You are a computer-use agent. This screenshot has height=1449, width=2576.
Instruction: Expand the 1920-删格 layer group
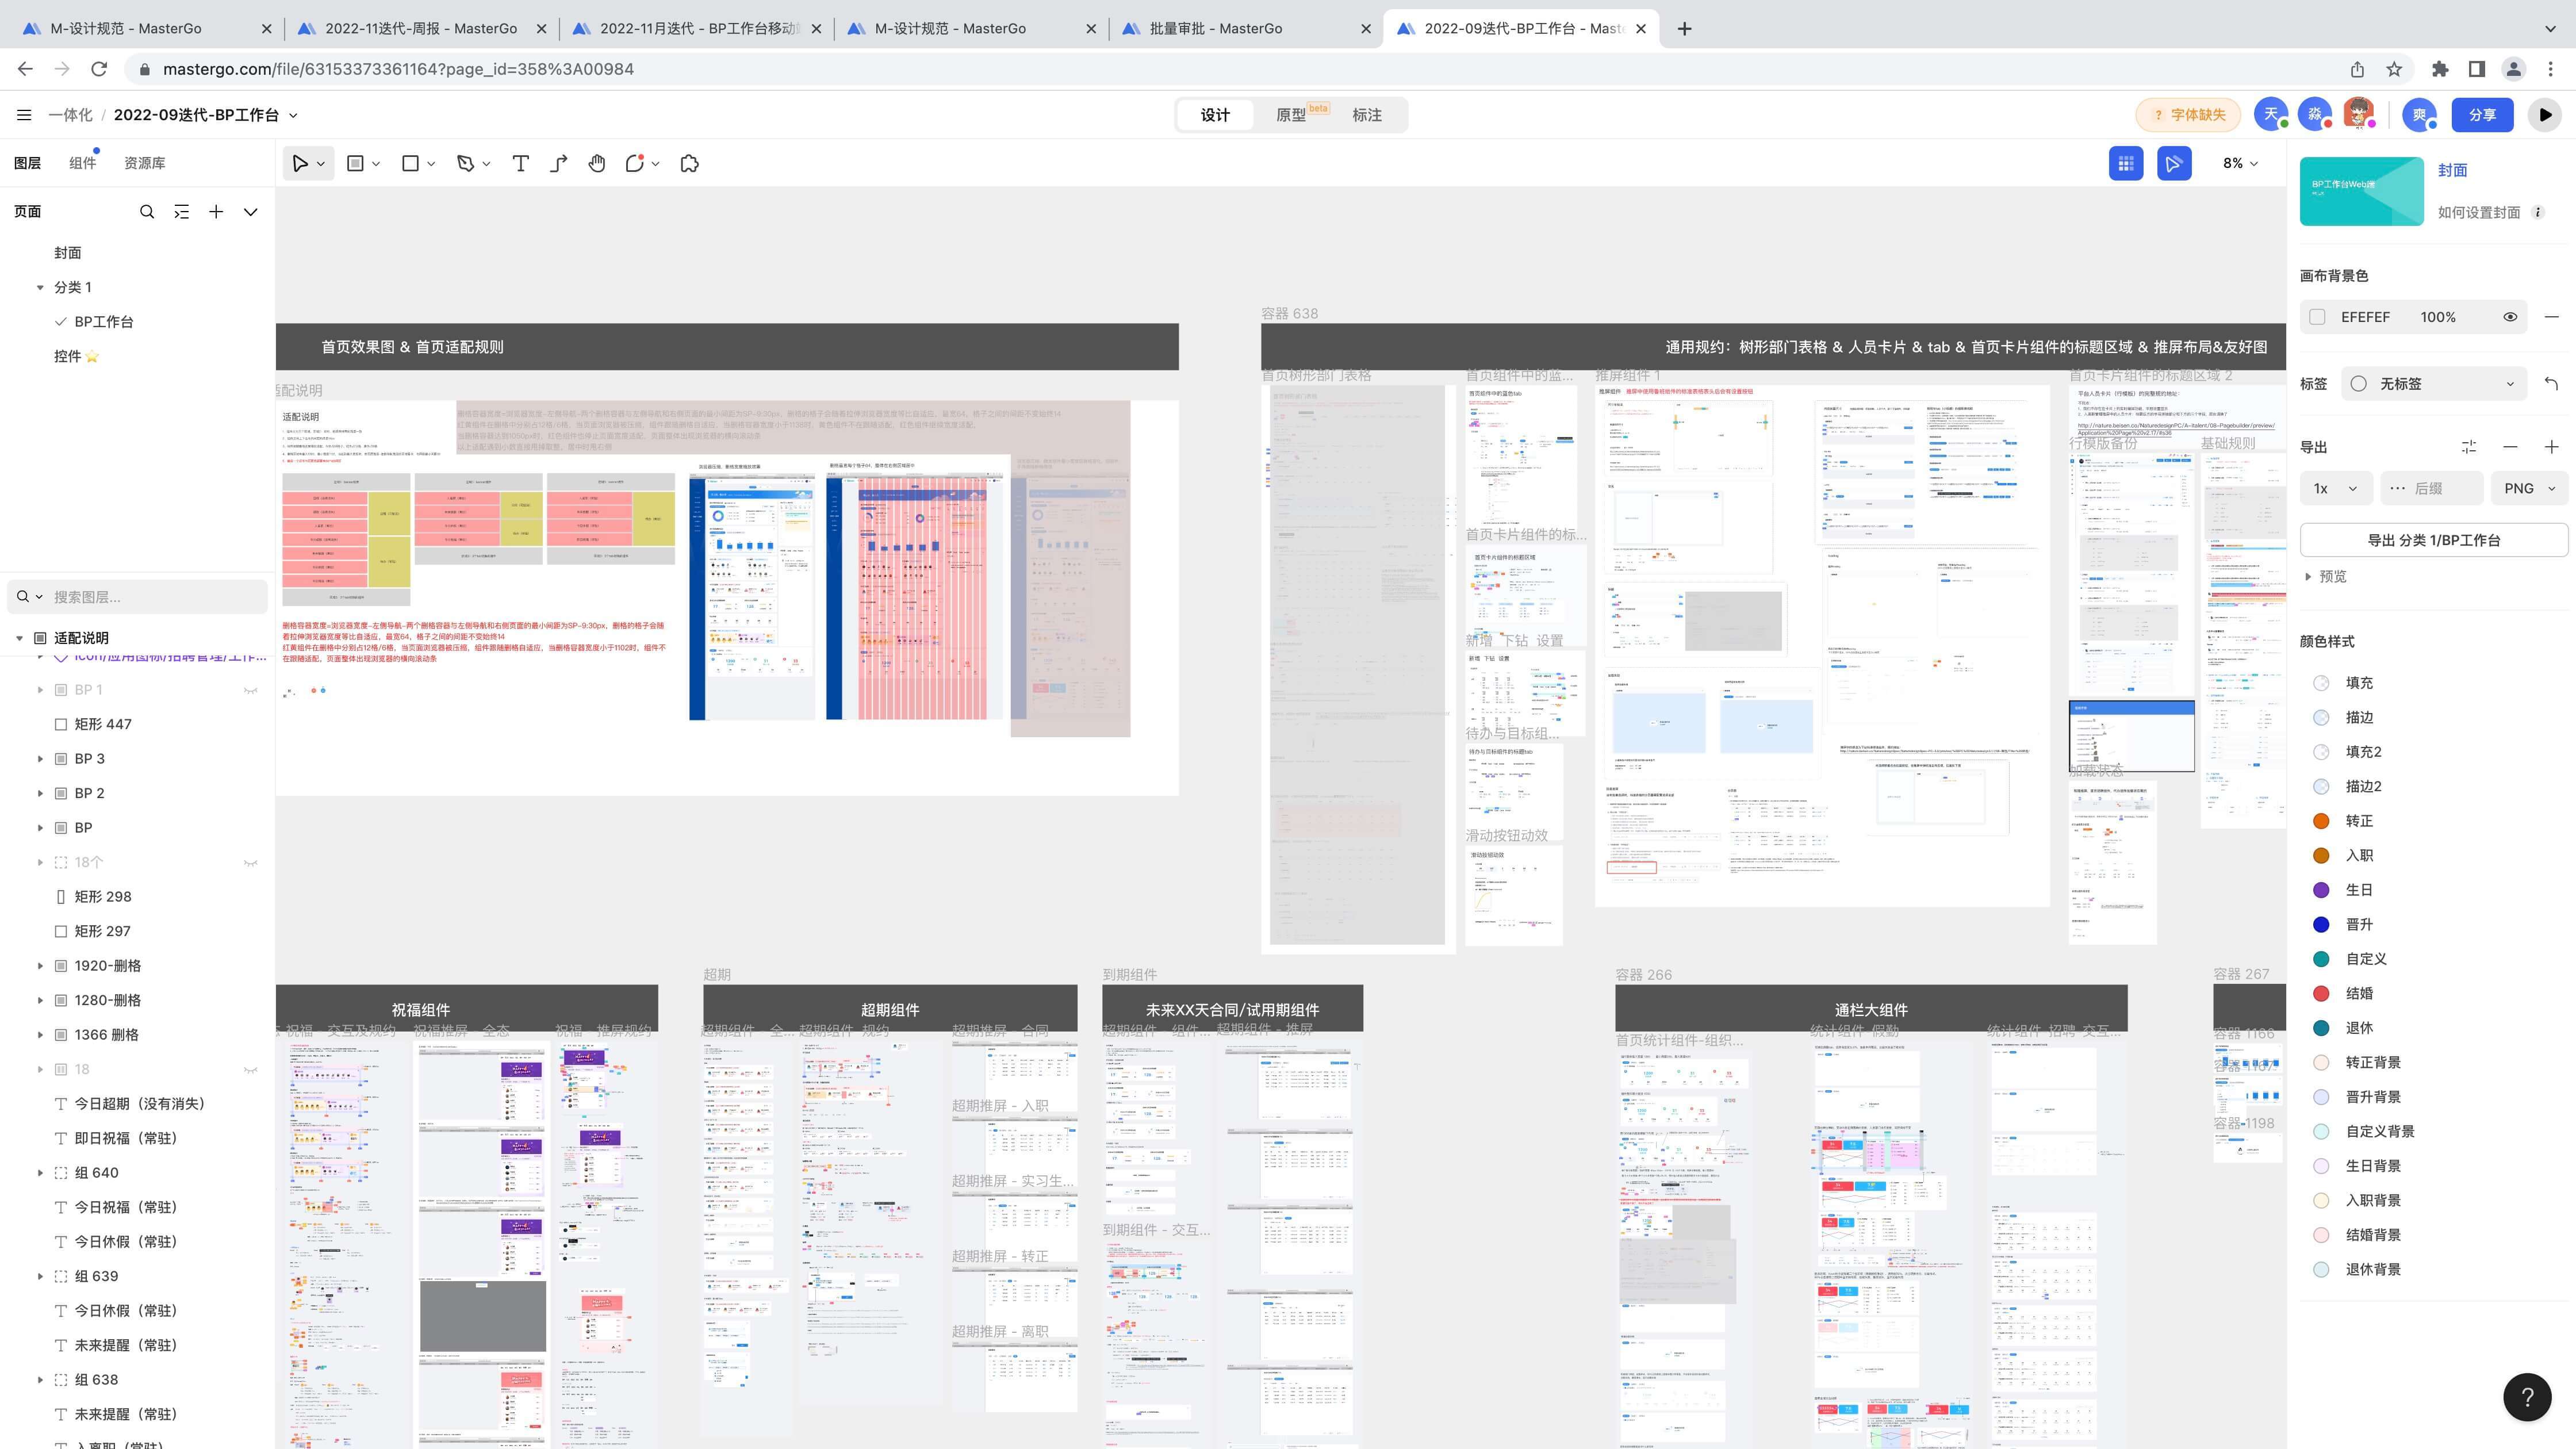40,966
